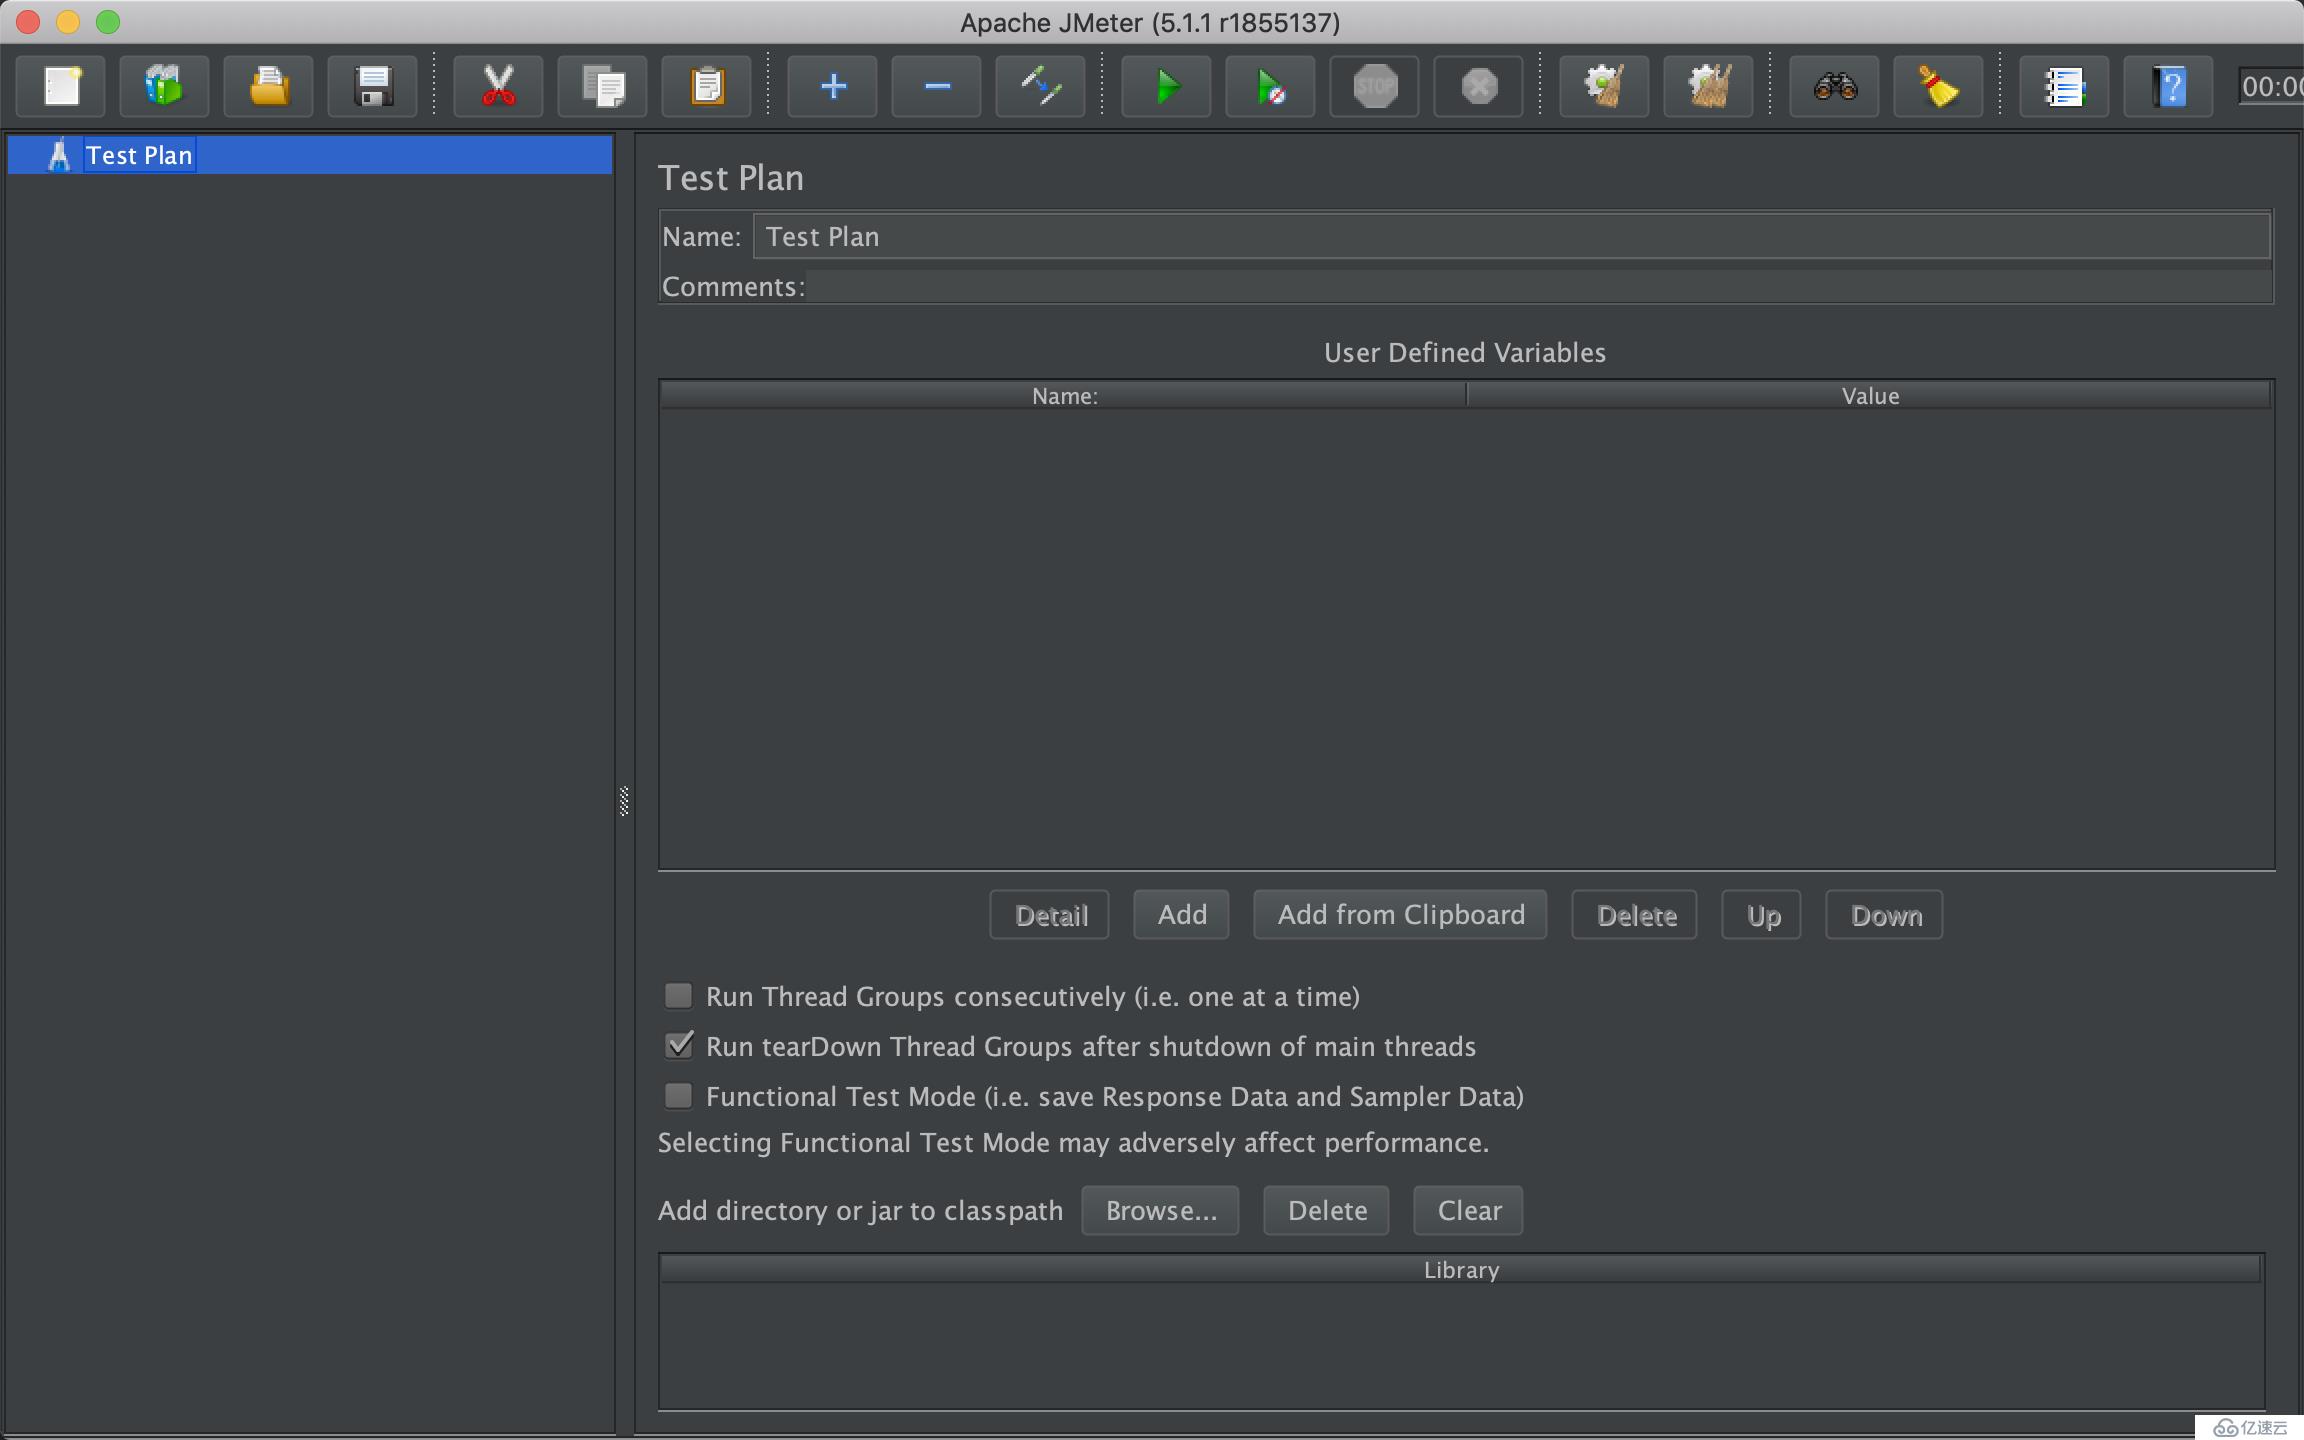This screenshot has width=2304, height=1440.
Task: Move variable Down with Down button
Action: (1885, 915)
